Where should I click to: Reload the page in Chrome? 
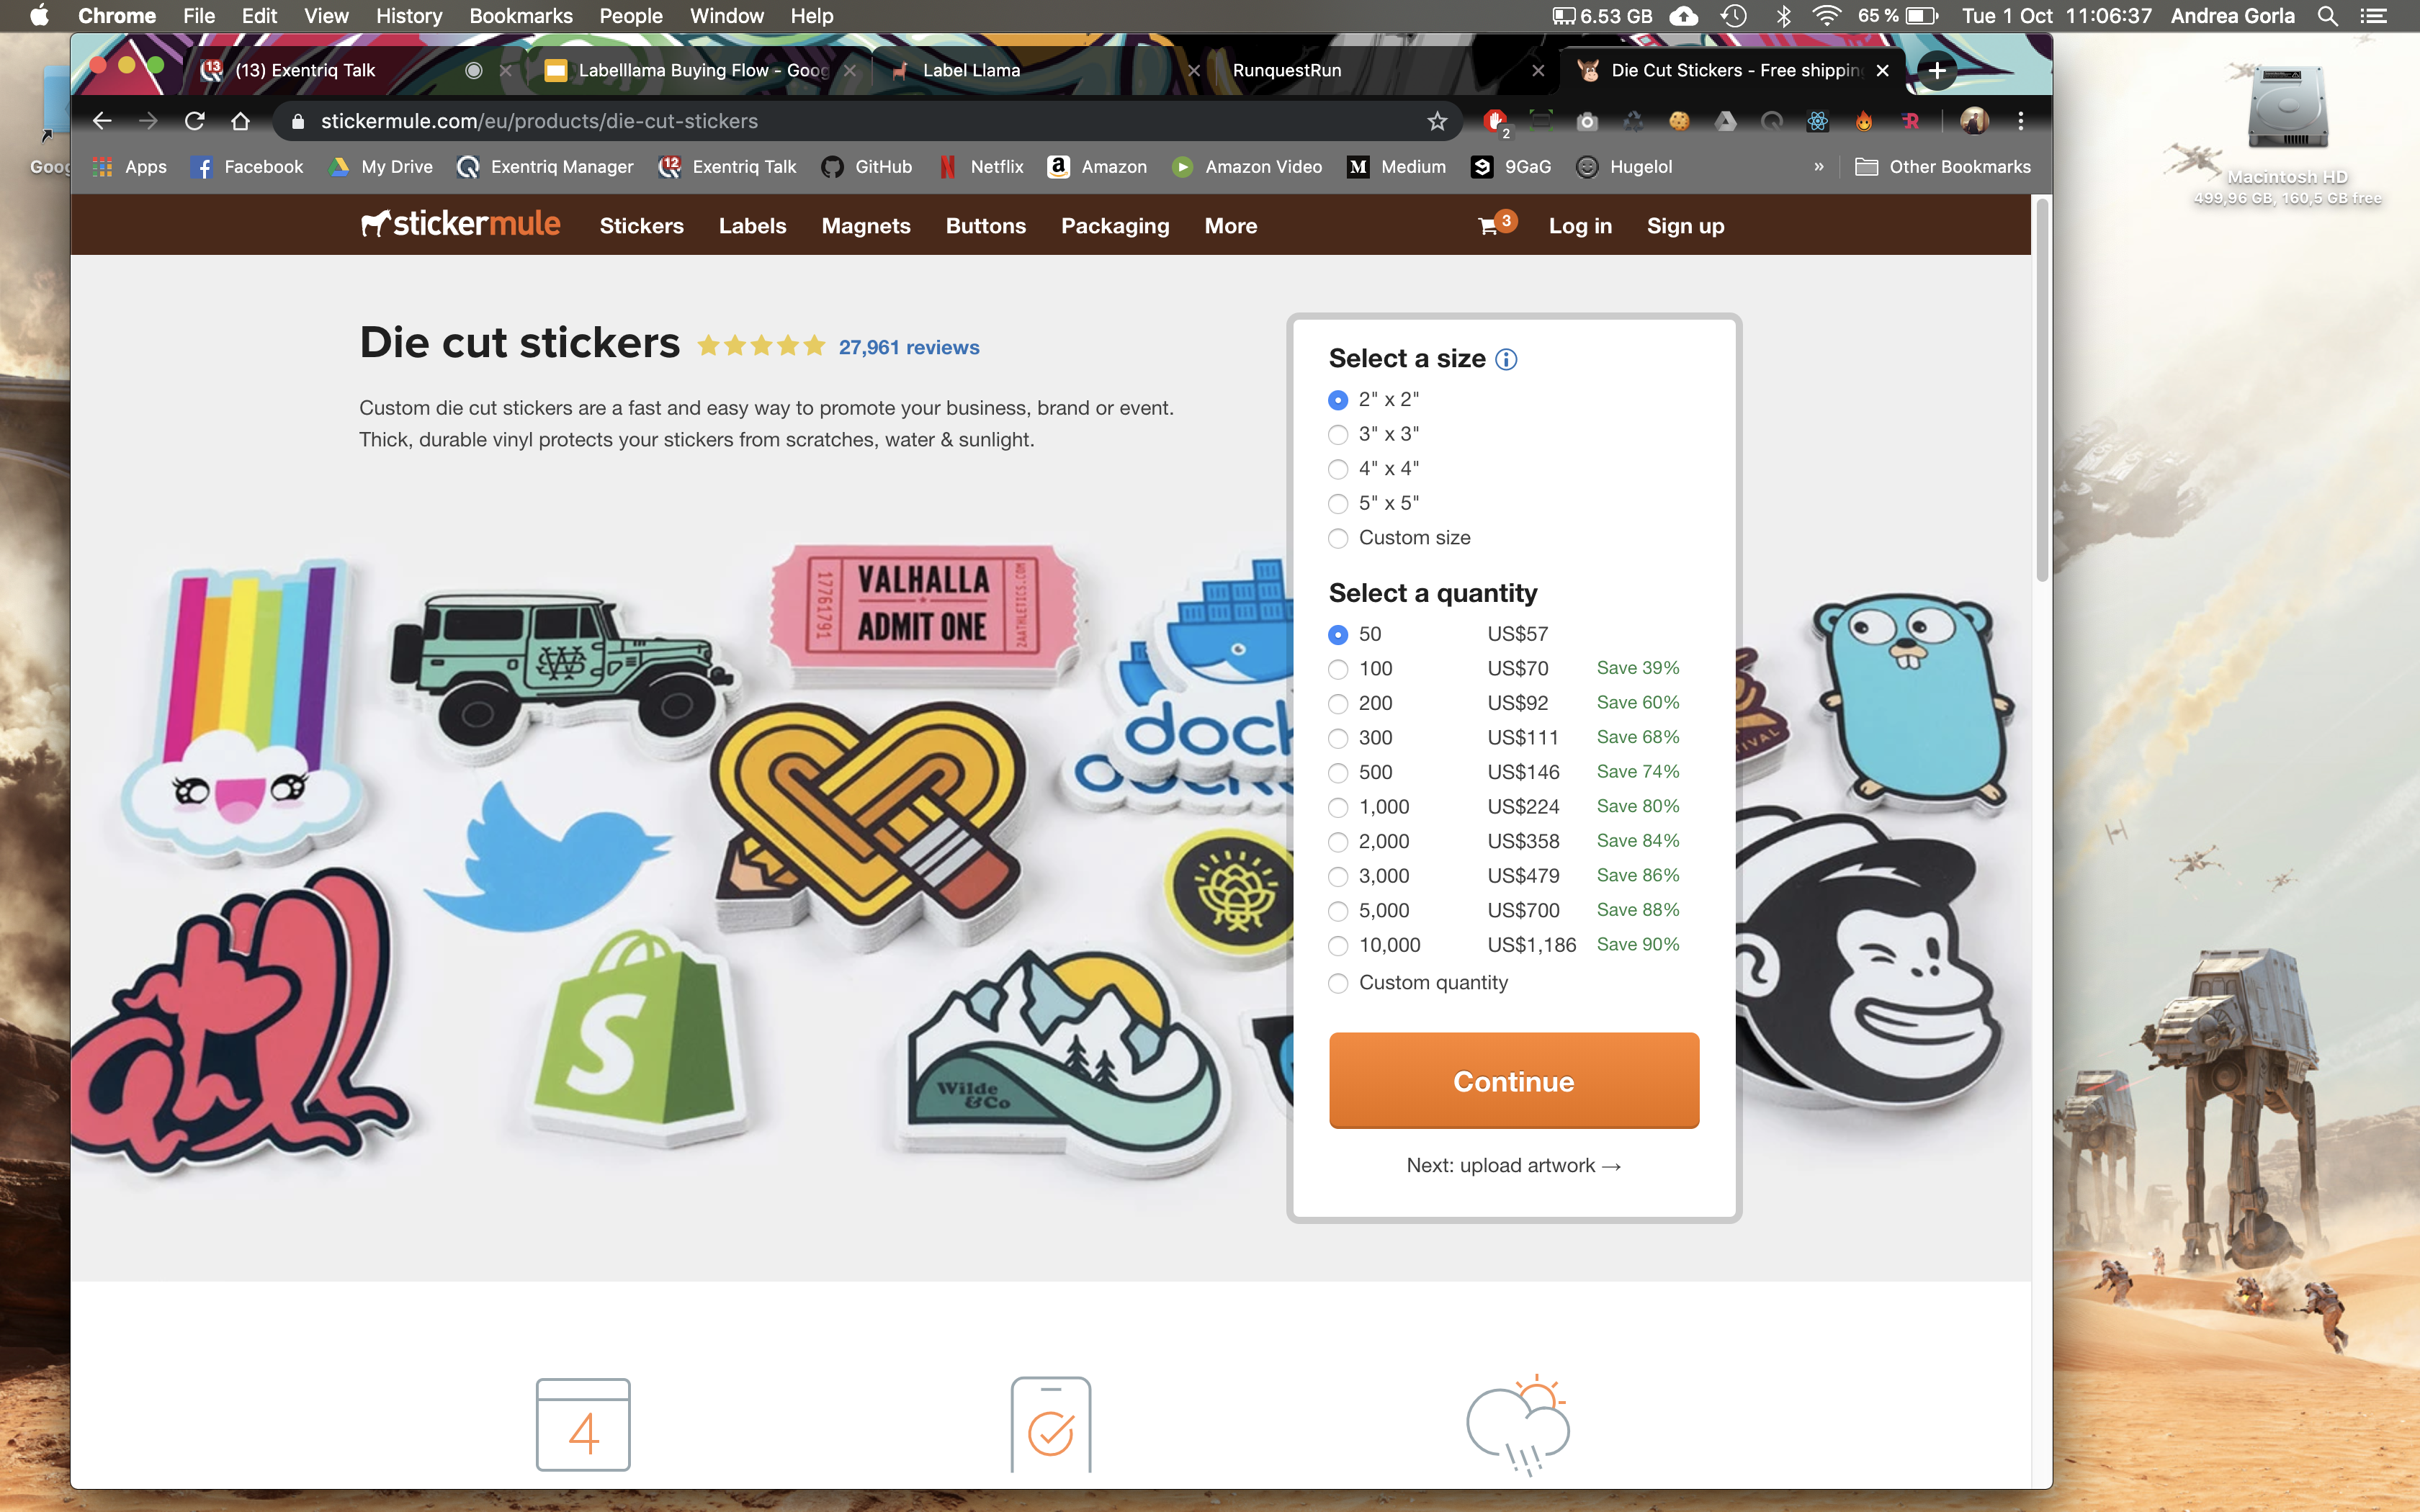tap(195, 121)
